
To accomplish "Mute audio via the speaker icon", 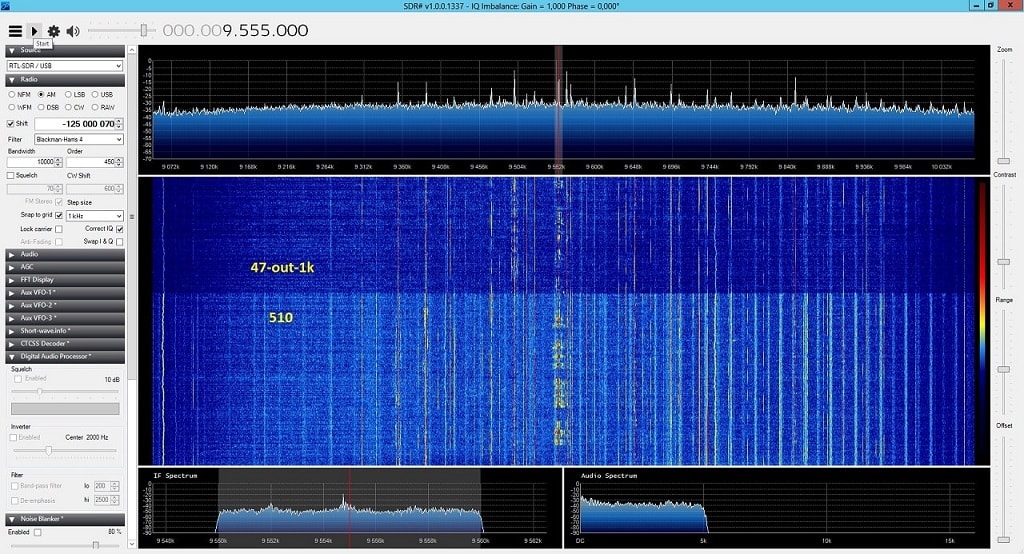I will pos(72,31).
